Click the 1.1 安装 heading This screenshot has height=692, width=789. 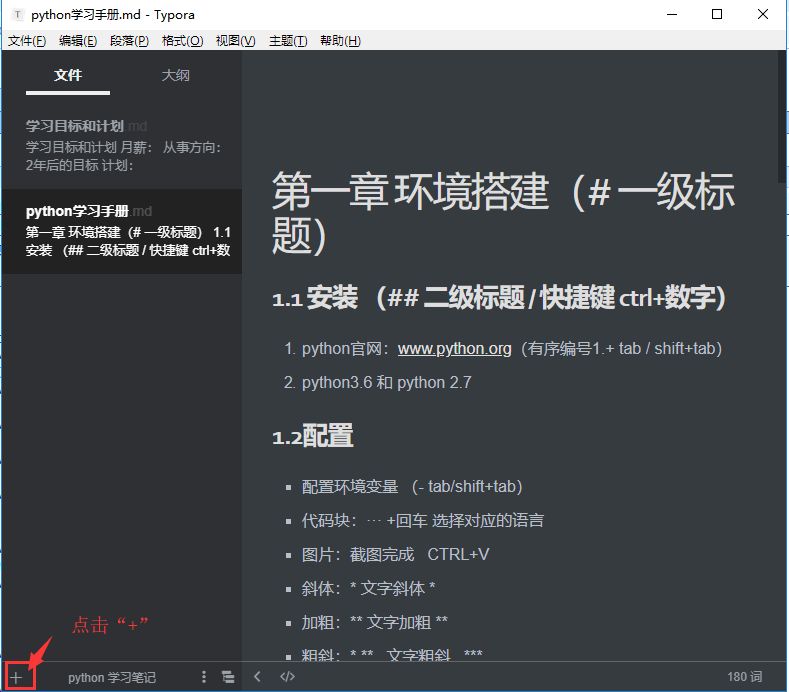(498, 297)
